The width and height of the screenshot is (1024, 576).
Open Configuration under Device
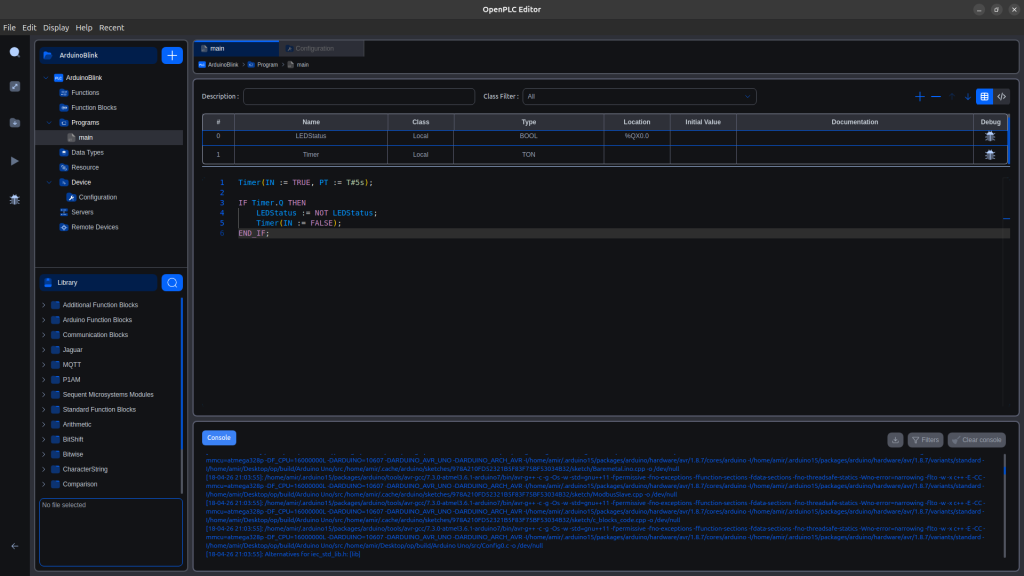click(x=97, y=197)
